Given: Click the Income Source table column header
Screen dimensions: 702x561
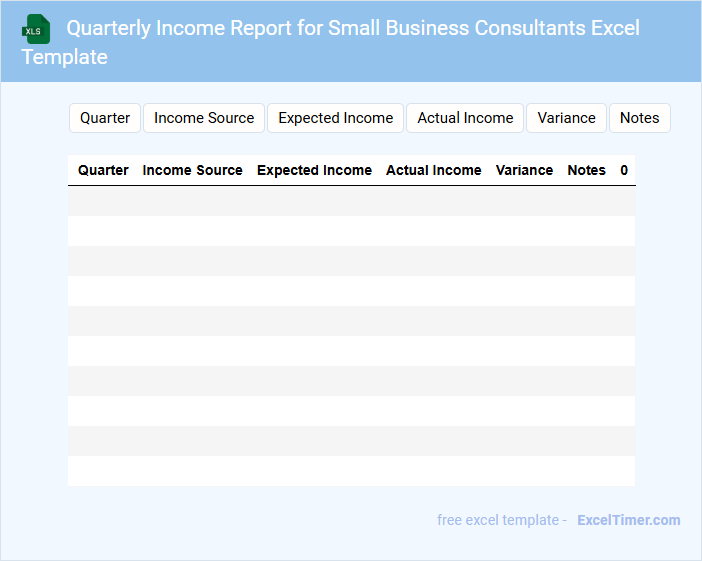Looking at the screenshot, I should (192, 170).
